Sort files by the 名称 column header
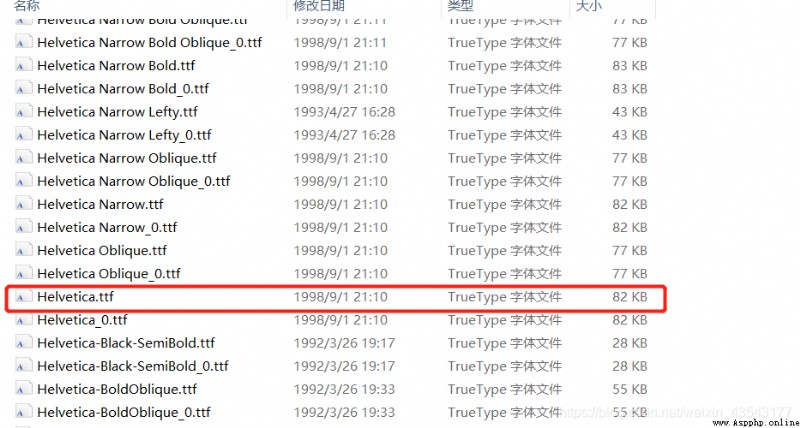800x428 pixels. (x=27, y=6)
